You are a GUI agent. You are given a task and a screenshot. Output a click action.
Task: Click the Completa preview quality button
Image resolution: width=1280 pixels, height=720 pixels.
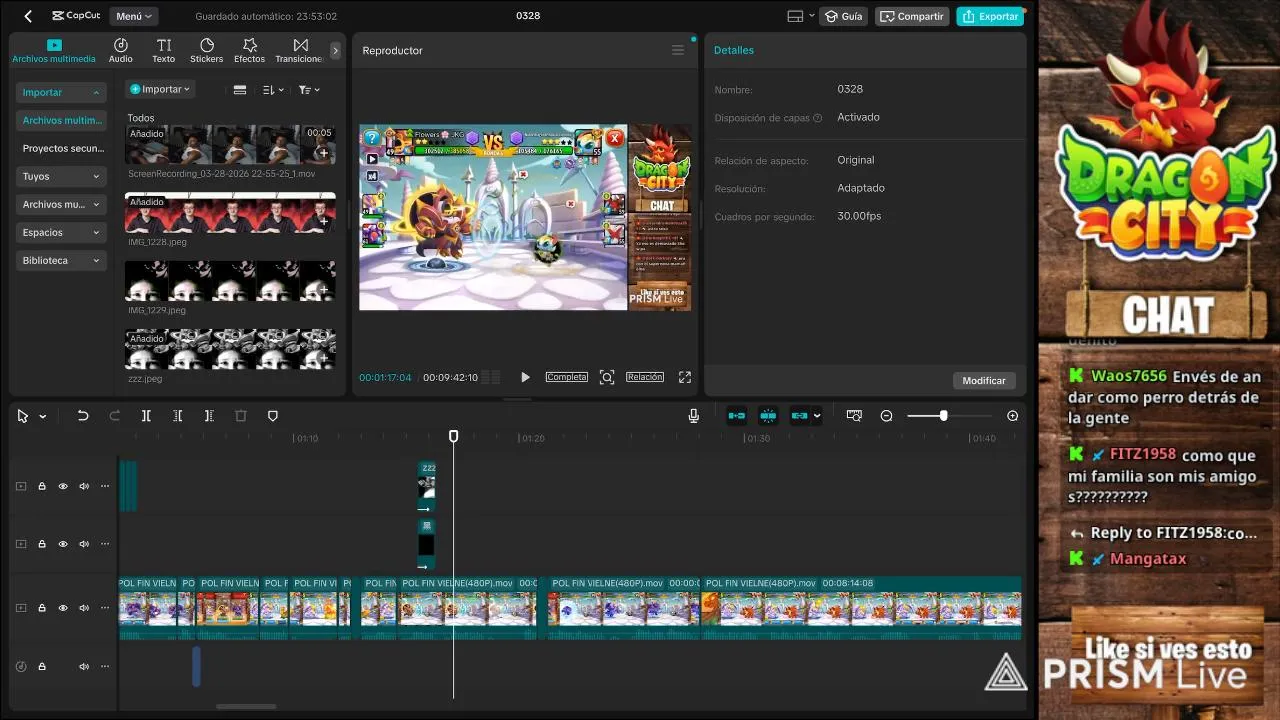pyautogui.click(x=566, y=377)
